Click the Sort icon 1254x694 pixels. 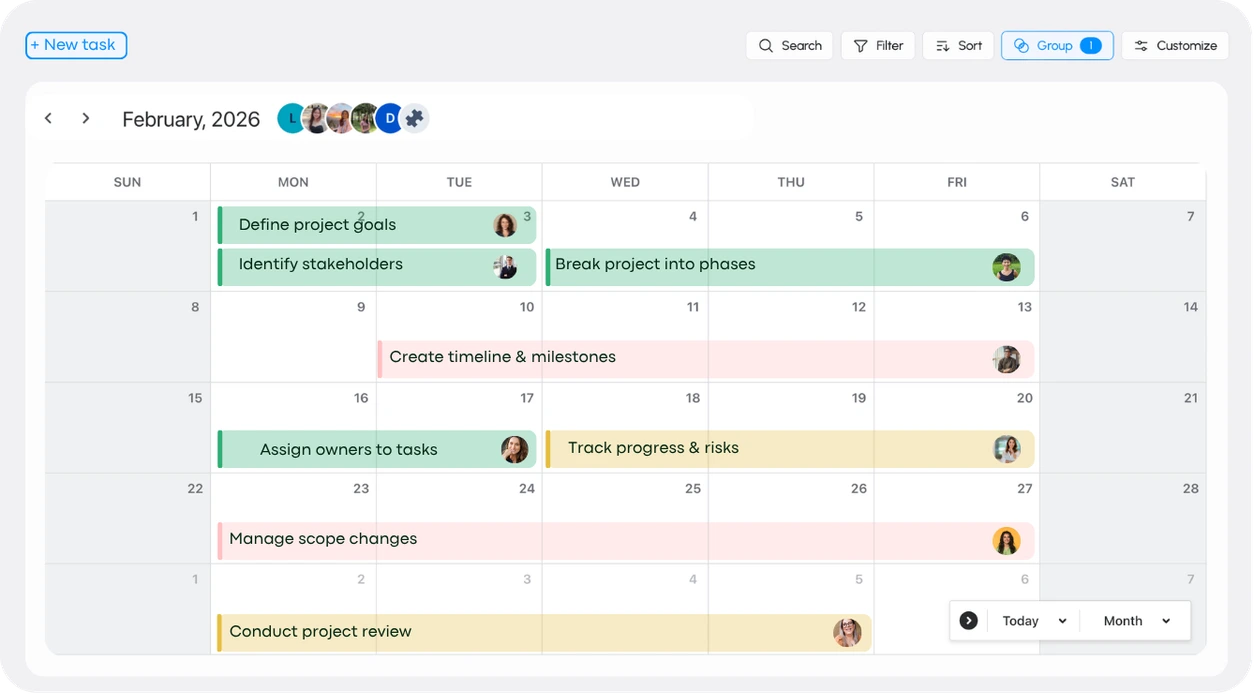point(941,45)
